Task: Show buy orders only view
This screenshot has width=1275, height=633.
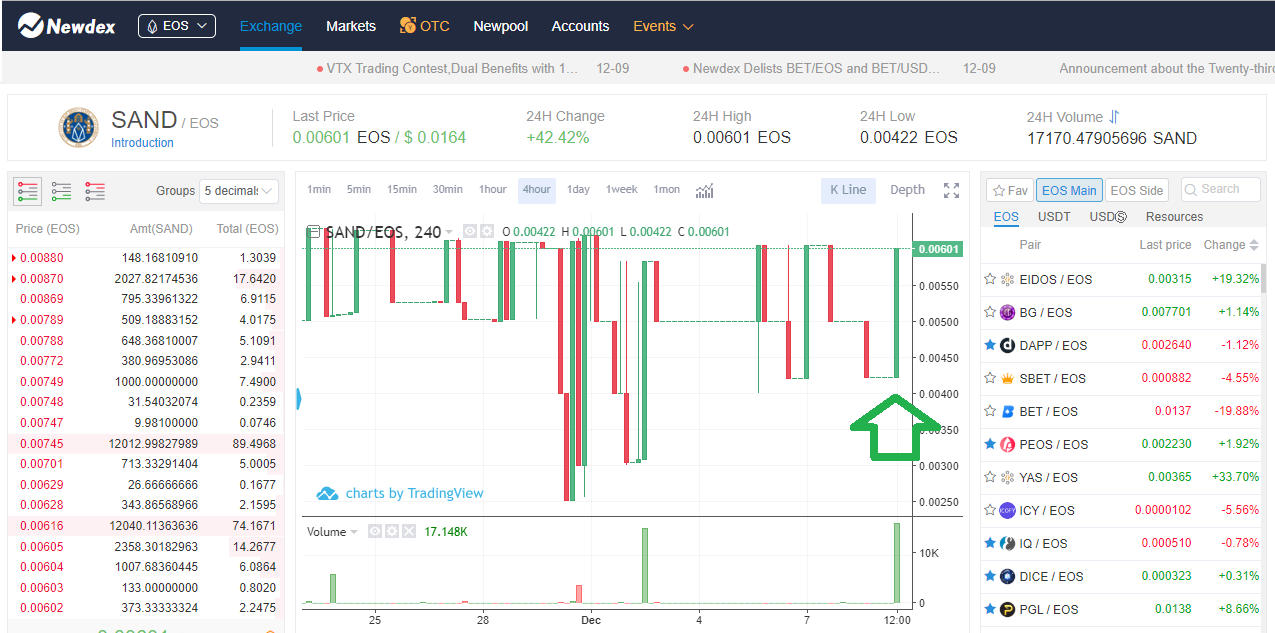Action: 62,190
